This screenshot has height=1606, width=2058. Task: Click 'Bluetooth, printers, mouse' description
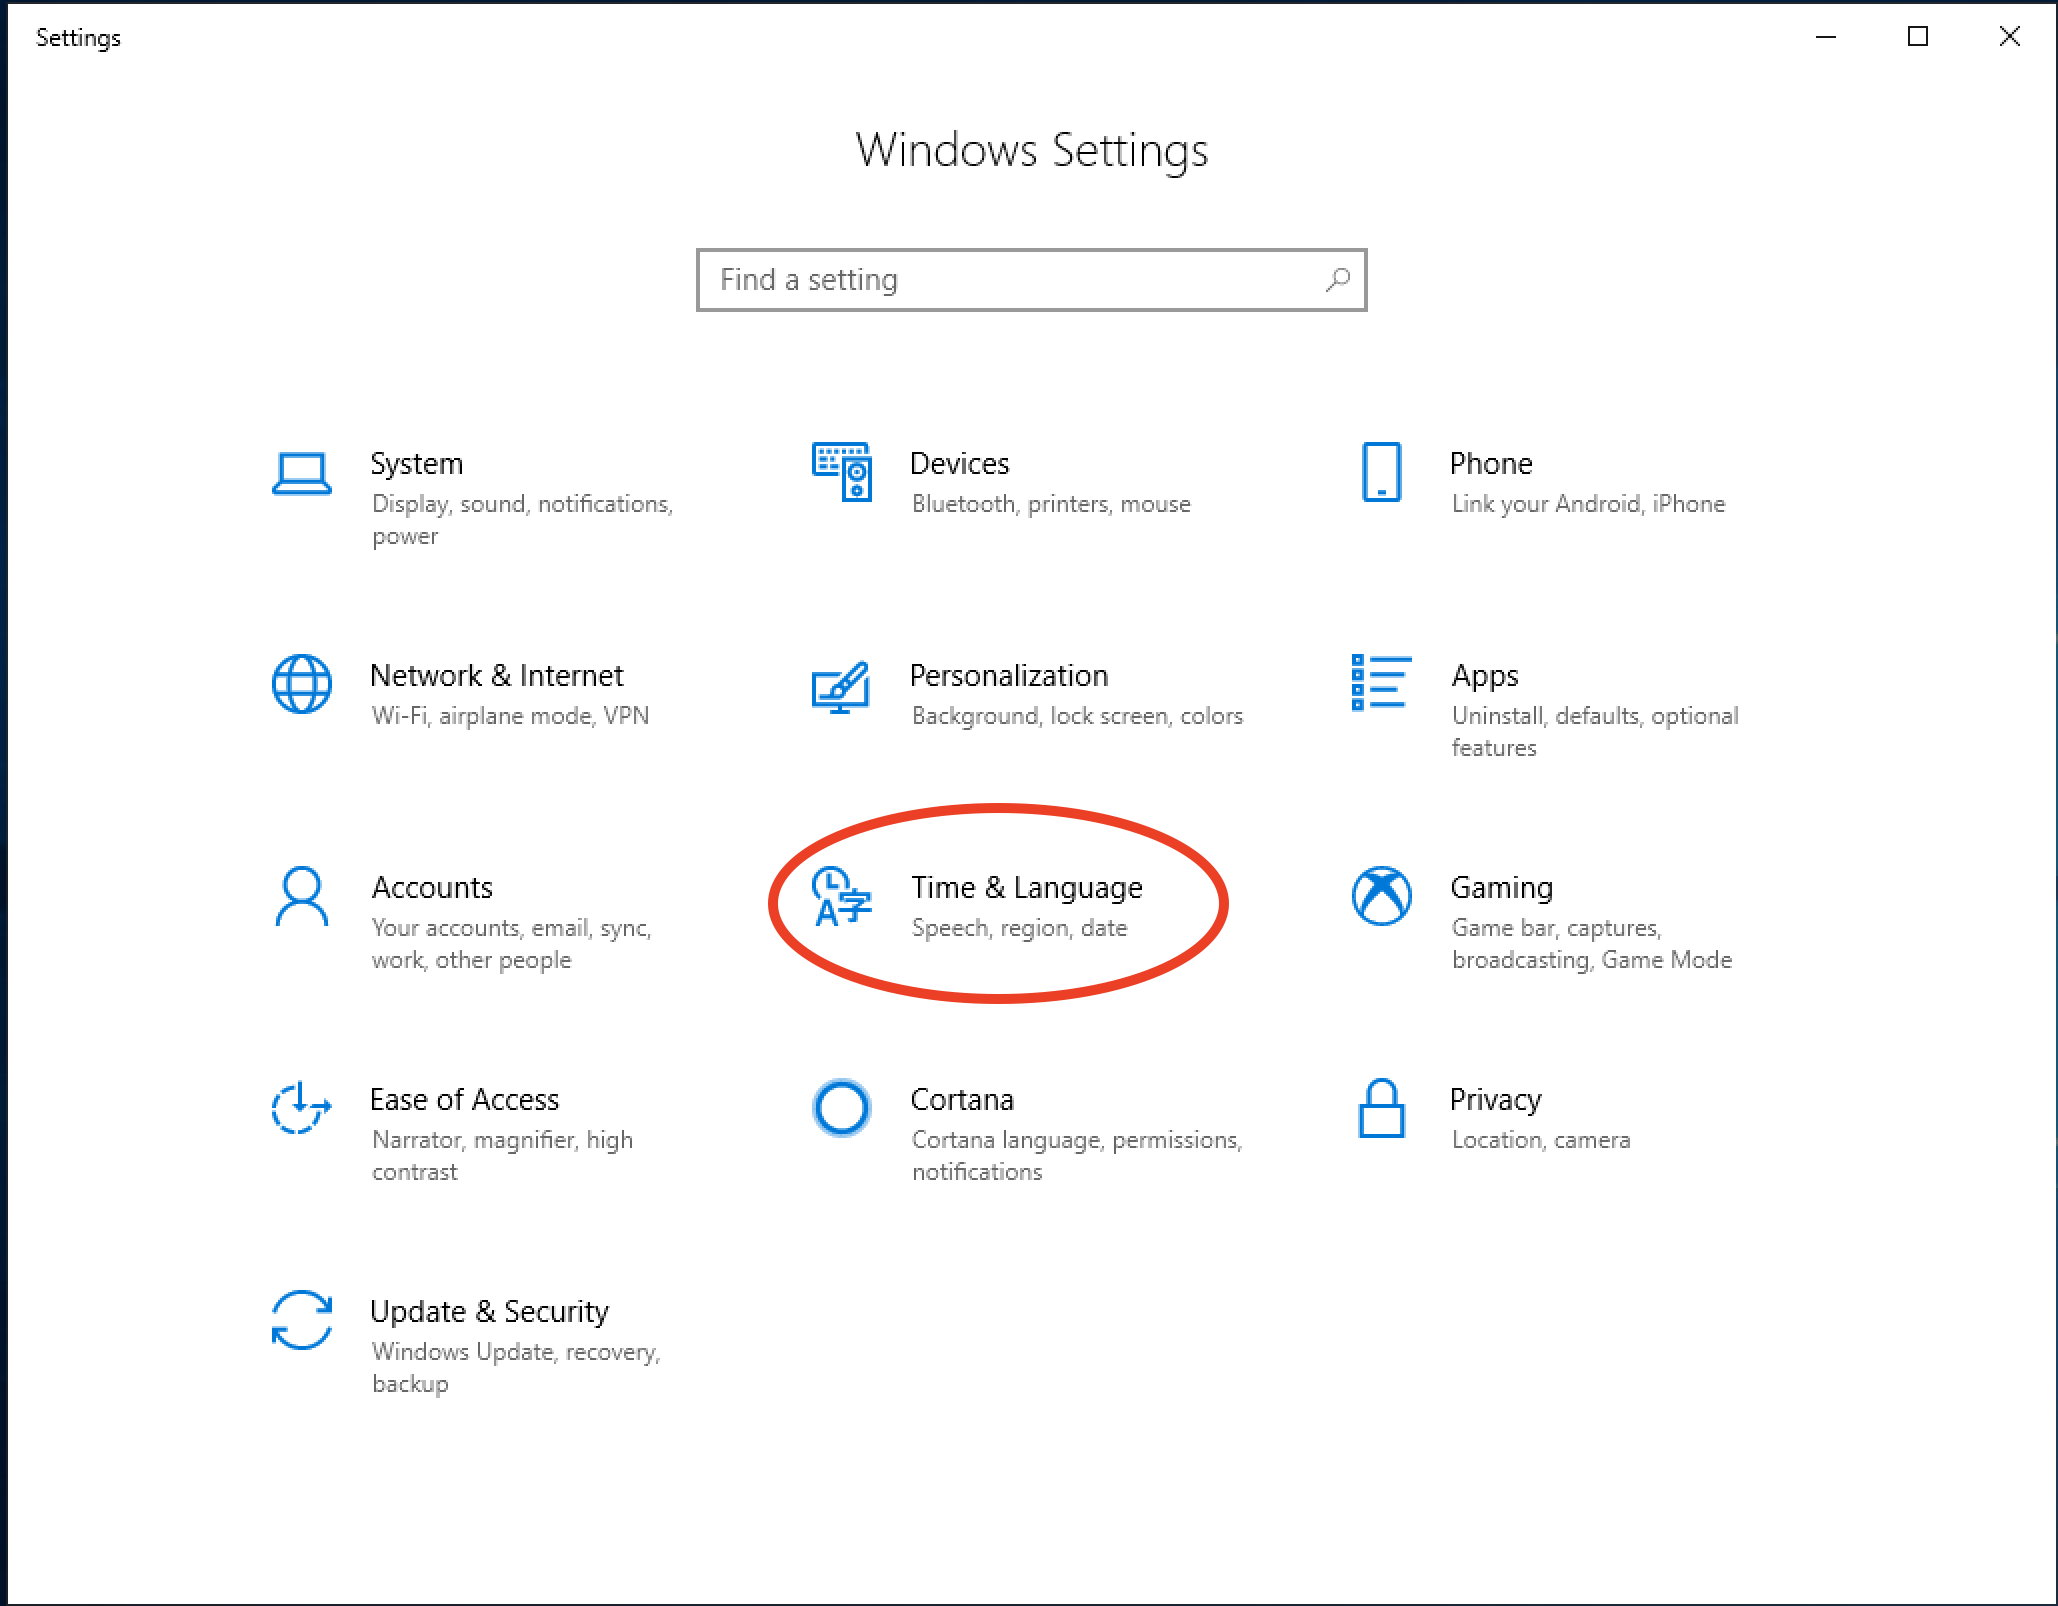point(1051,504)
